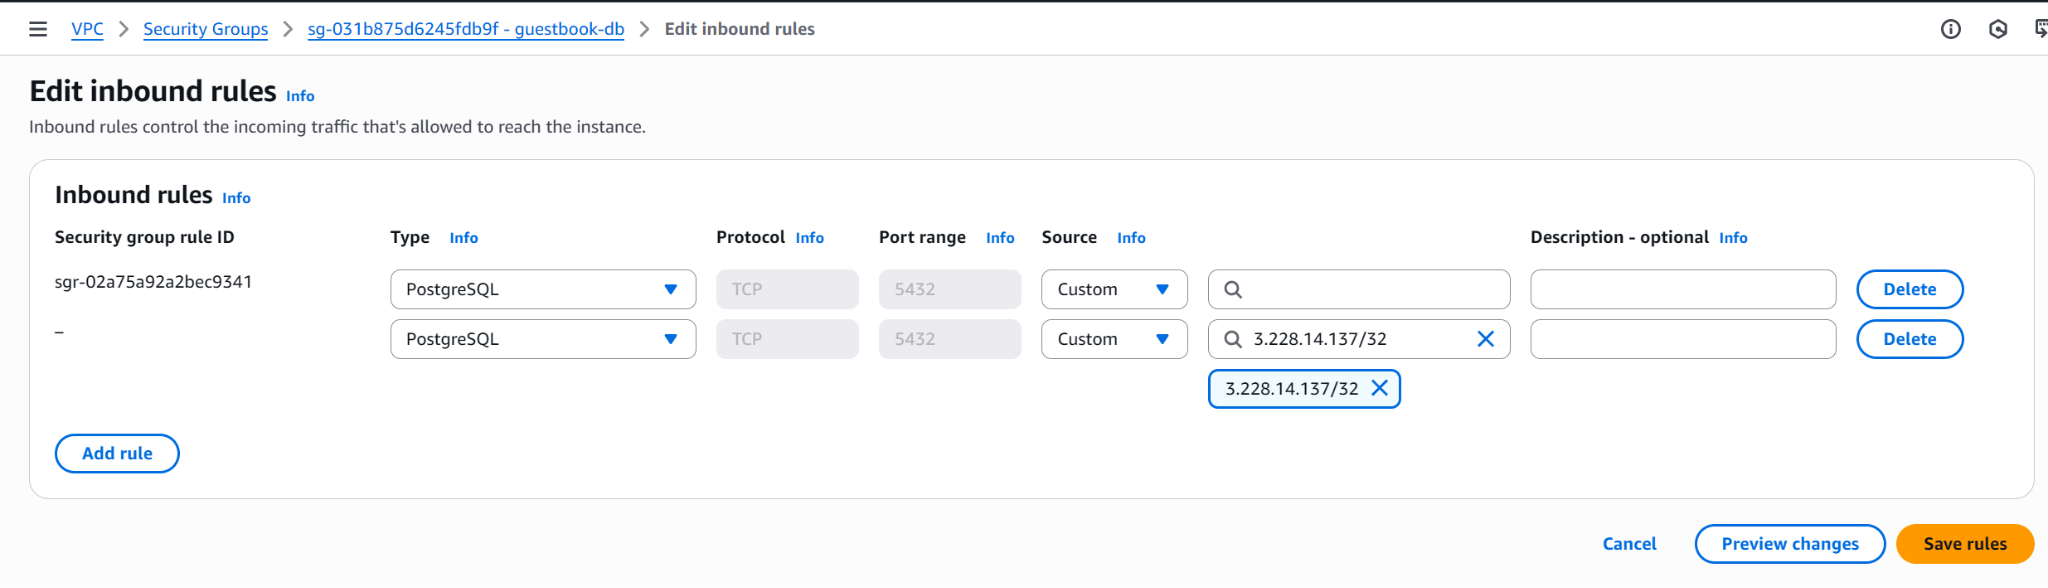Remove the 3.228.14.137/32 source tag
This screenshot has width=2048, height=588.
tap(1379, 388)
